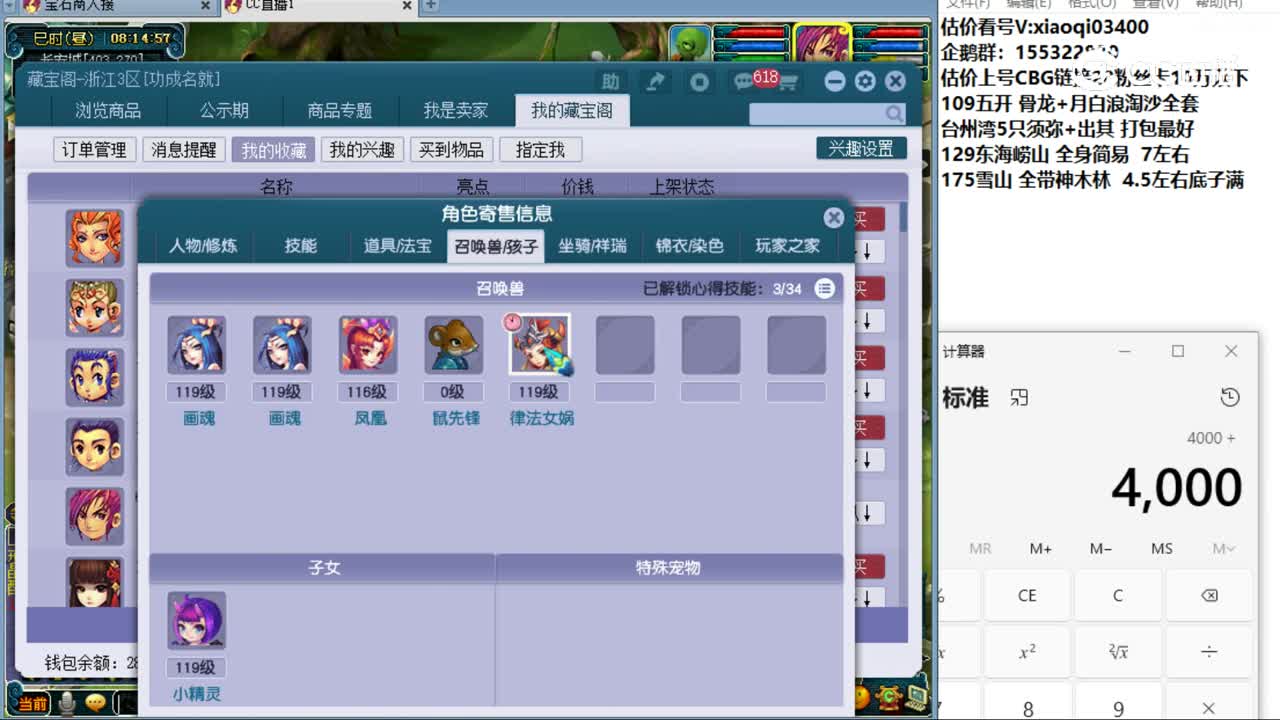Open the 兴趣设置 button
Screen dimensions: 1280x720
point(861,148)
